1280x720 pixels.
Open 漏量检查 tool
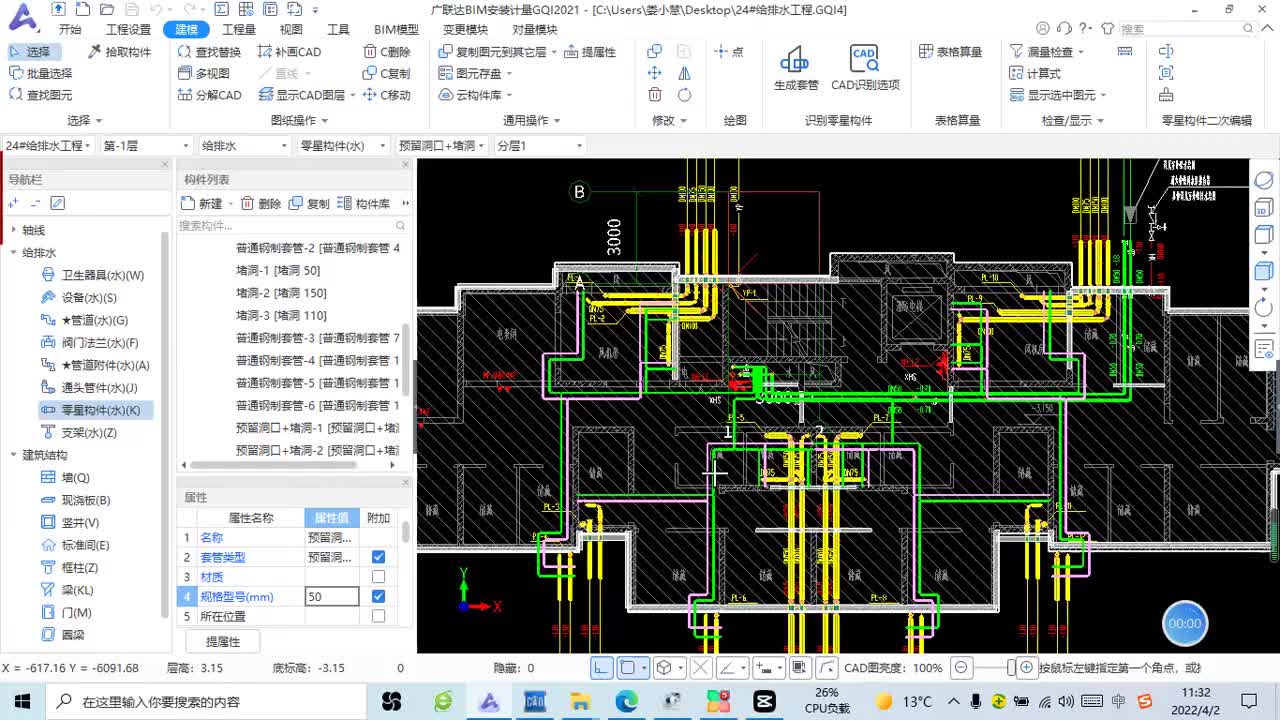tap(1046, 51)
